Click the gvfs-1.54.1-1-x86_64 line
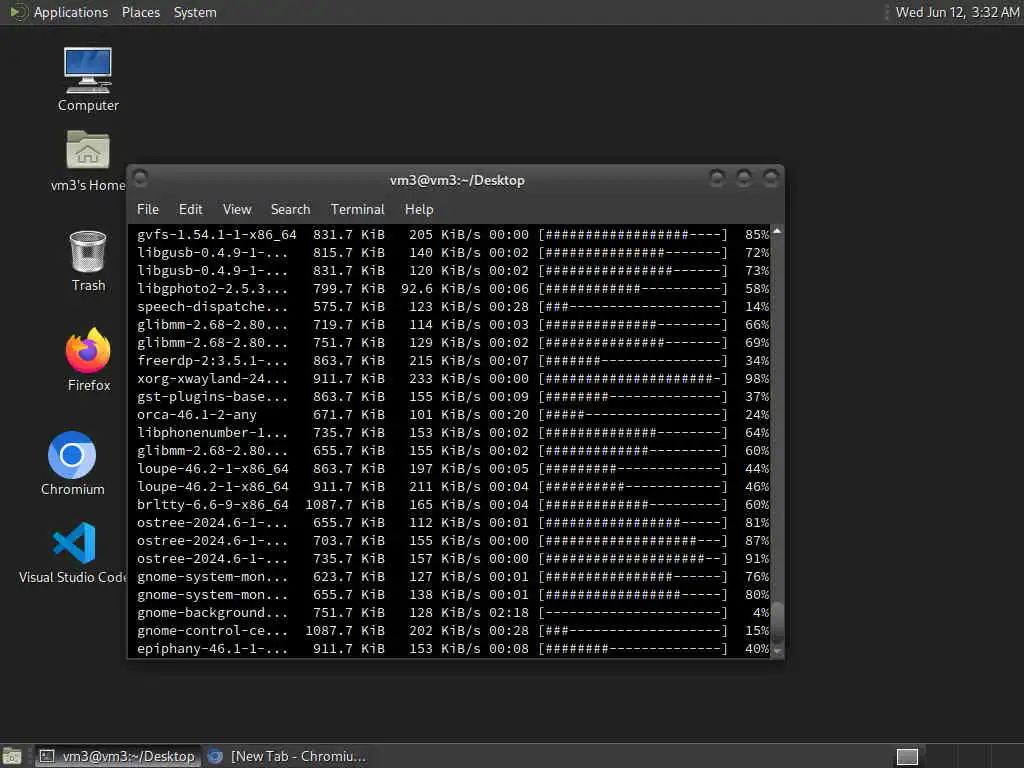1024x768 pixels. pyautogui.click(x=453, y=234)
